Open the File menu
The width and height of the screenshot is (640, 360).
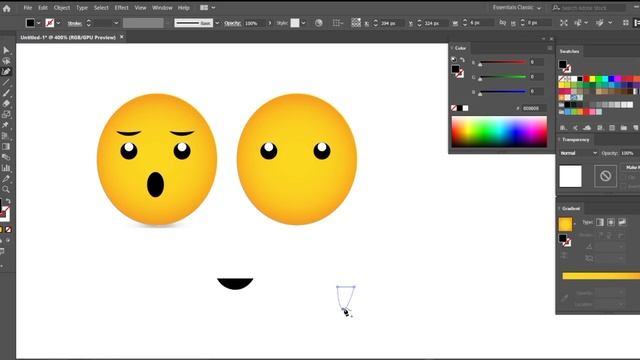click(27, 8)
